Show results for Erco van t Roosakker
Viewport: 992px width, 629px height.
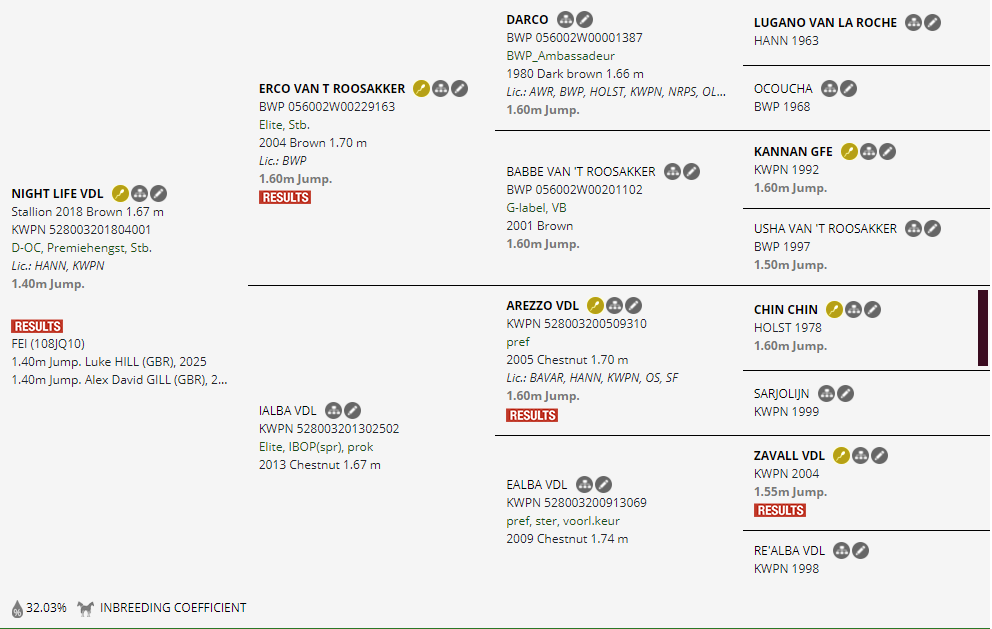click(285, 197)
